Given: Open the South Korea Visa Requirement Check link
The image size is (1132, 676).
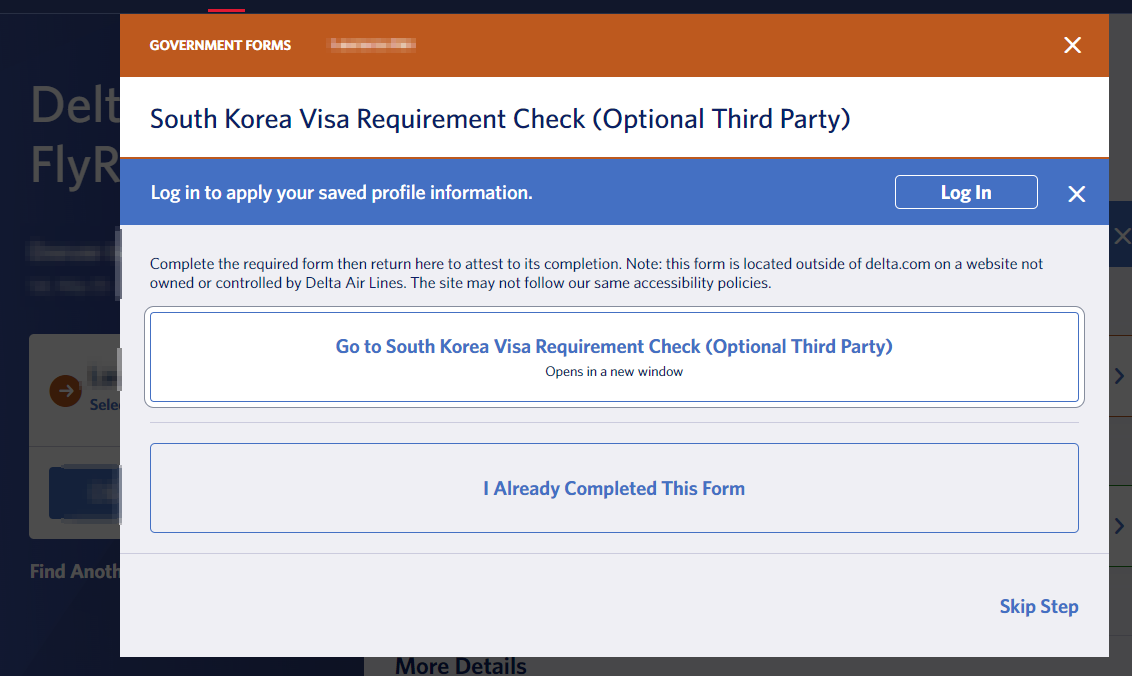Looking at the screenshot, I should point(614,347).
